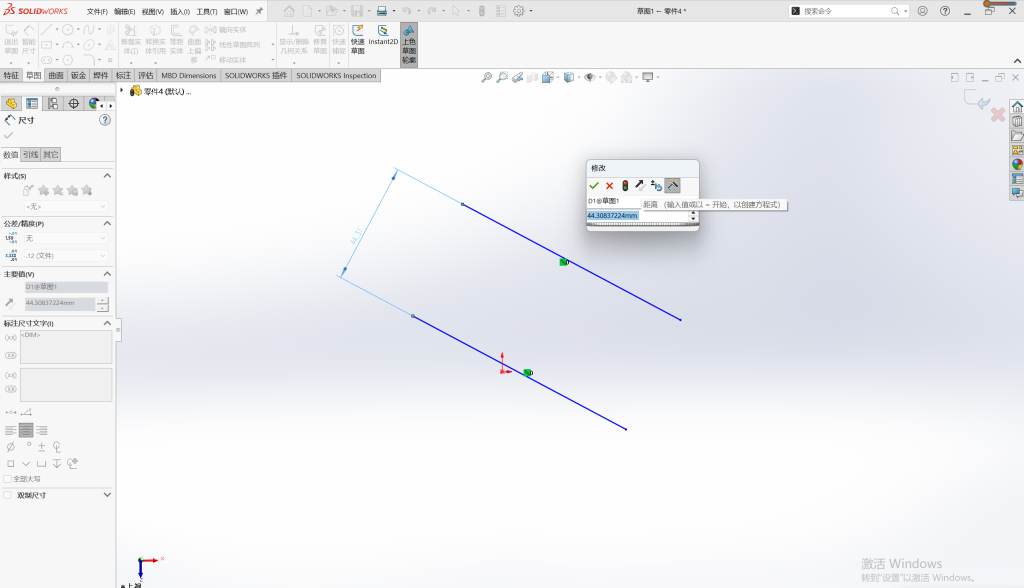Collapse the 主要值(V) section
The width and height of the screenshot is (1024, 588).
point(107,274)
